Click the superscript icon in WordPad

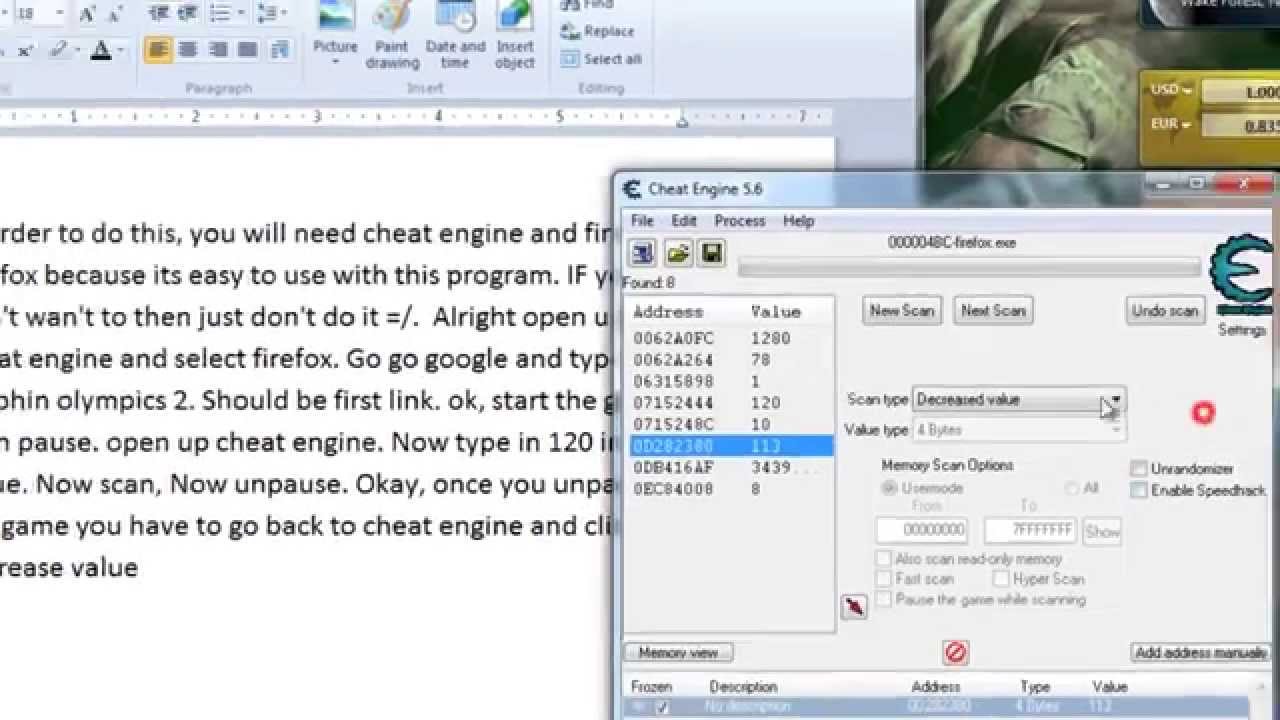point(26,50)
